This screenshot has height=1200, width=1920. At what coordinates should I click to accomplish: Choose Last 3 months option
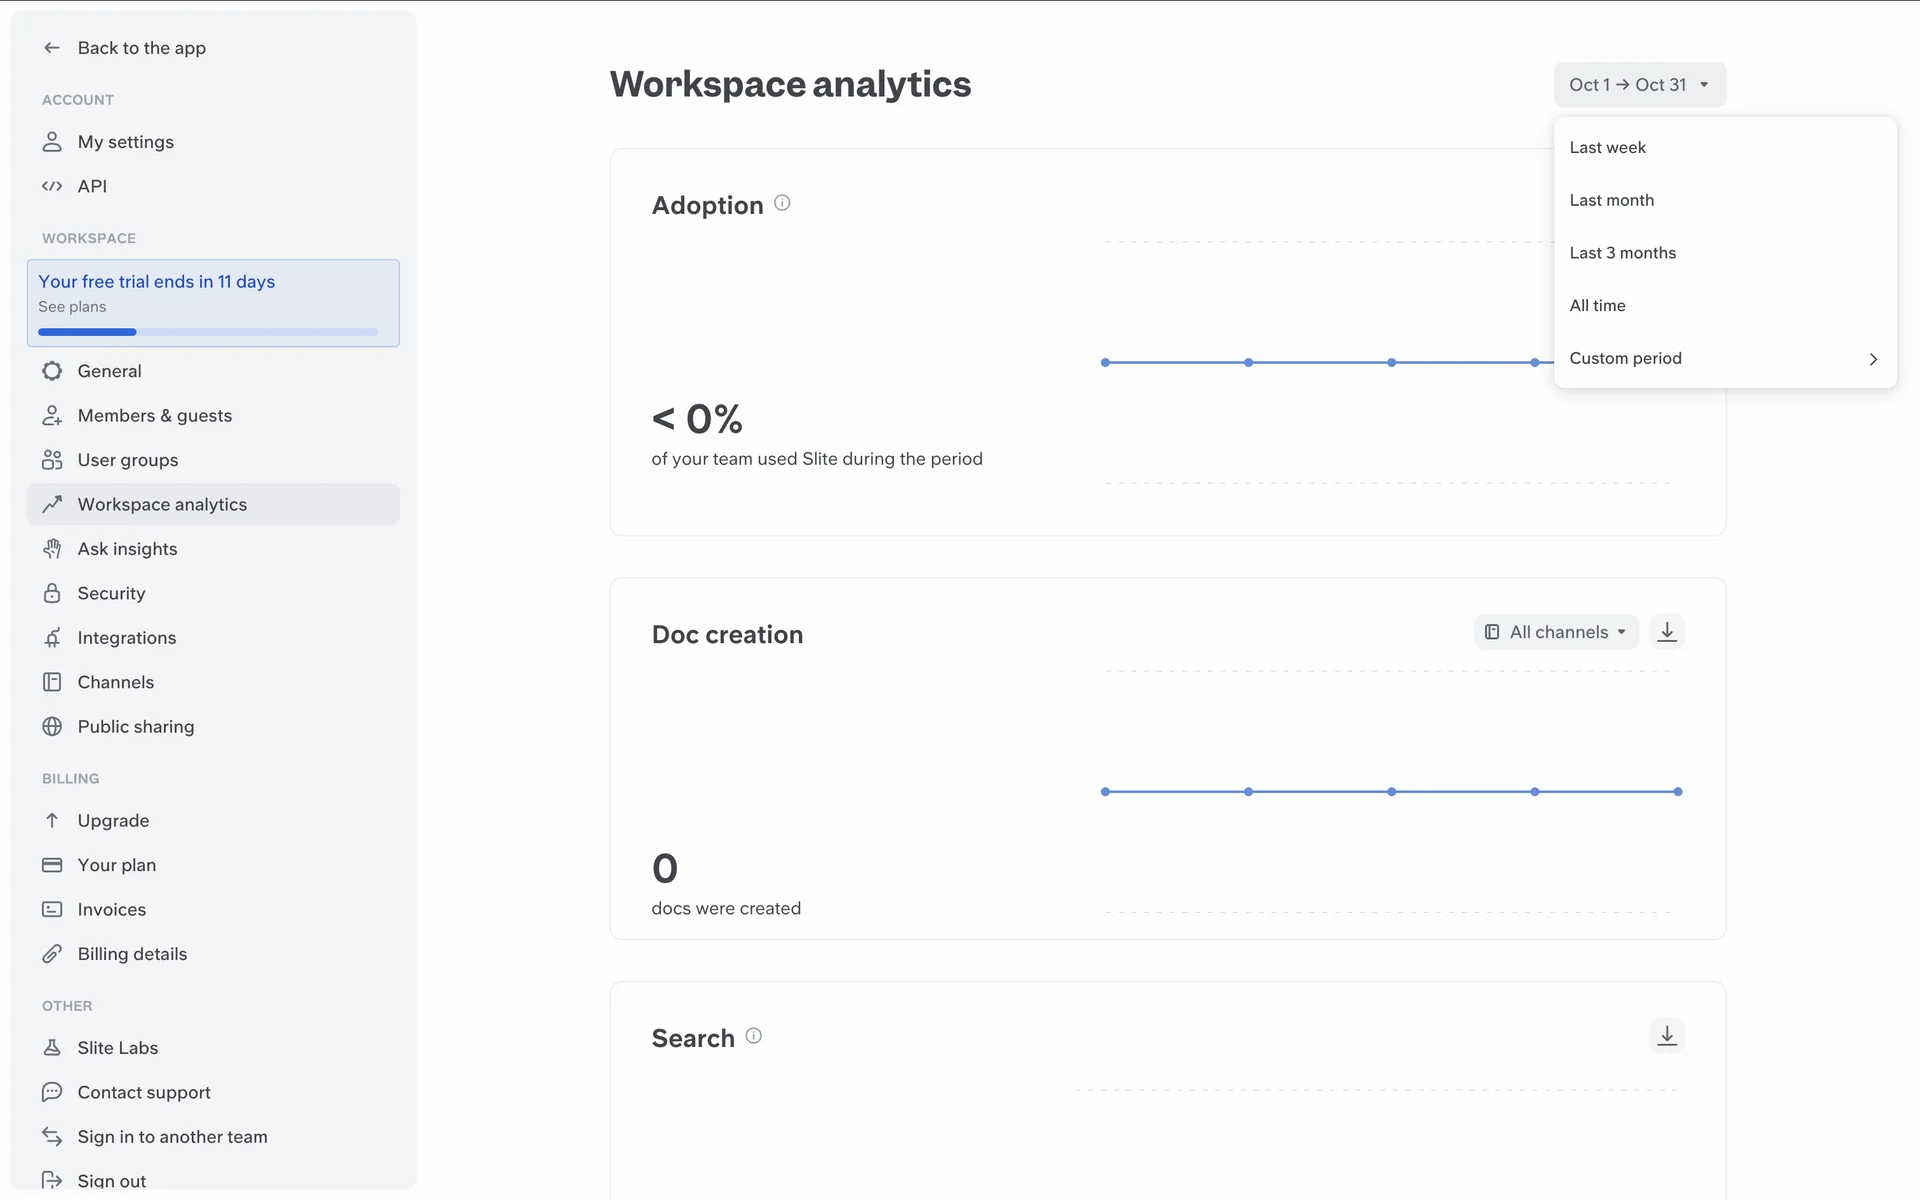[x=1622, y=253]
